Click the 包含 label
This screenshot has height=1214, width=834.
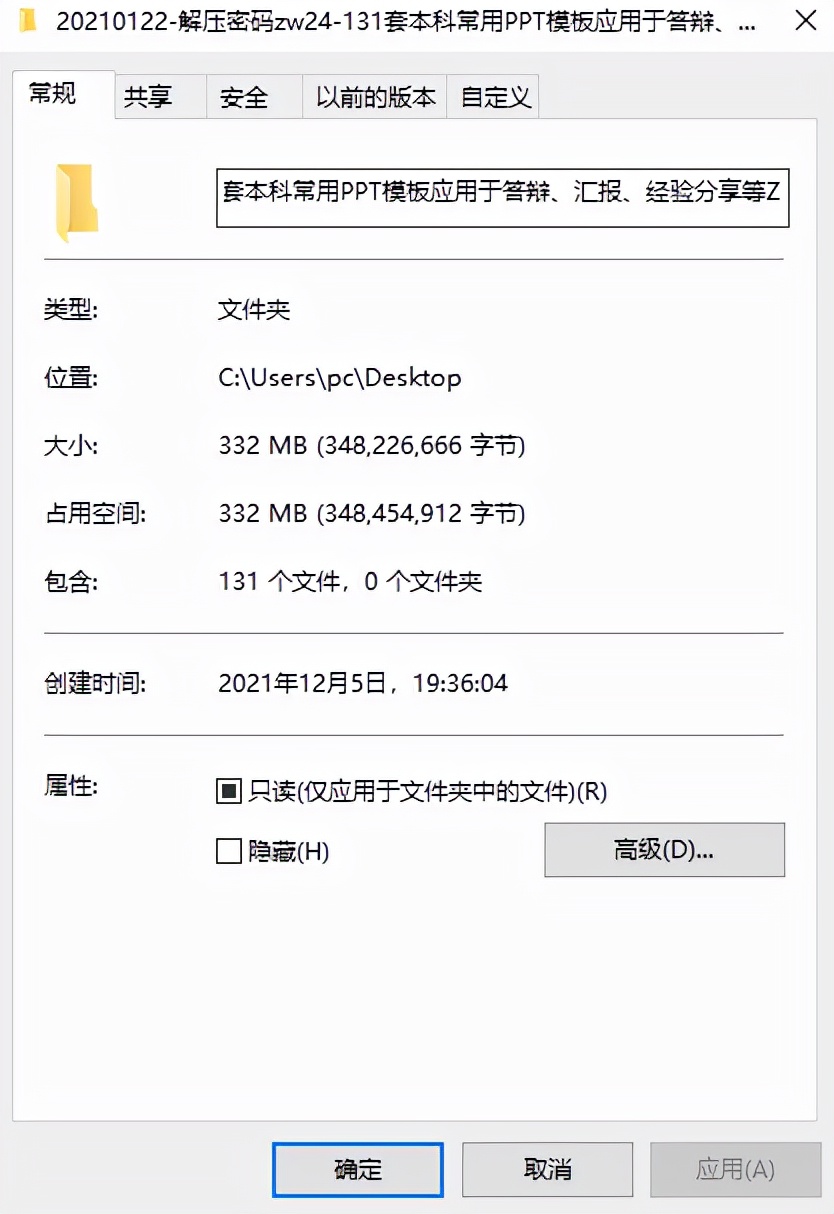(x=70, y=582)
